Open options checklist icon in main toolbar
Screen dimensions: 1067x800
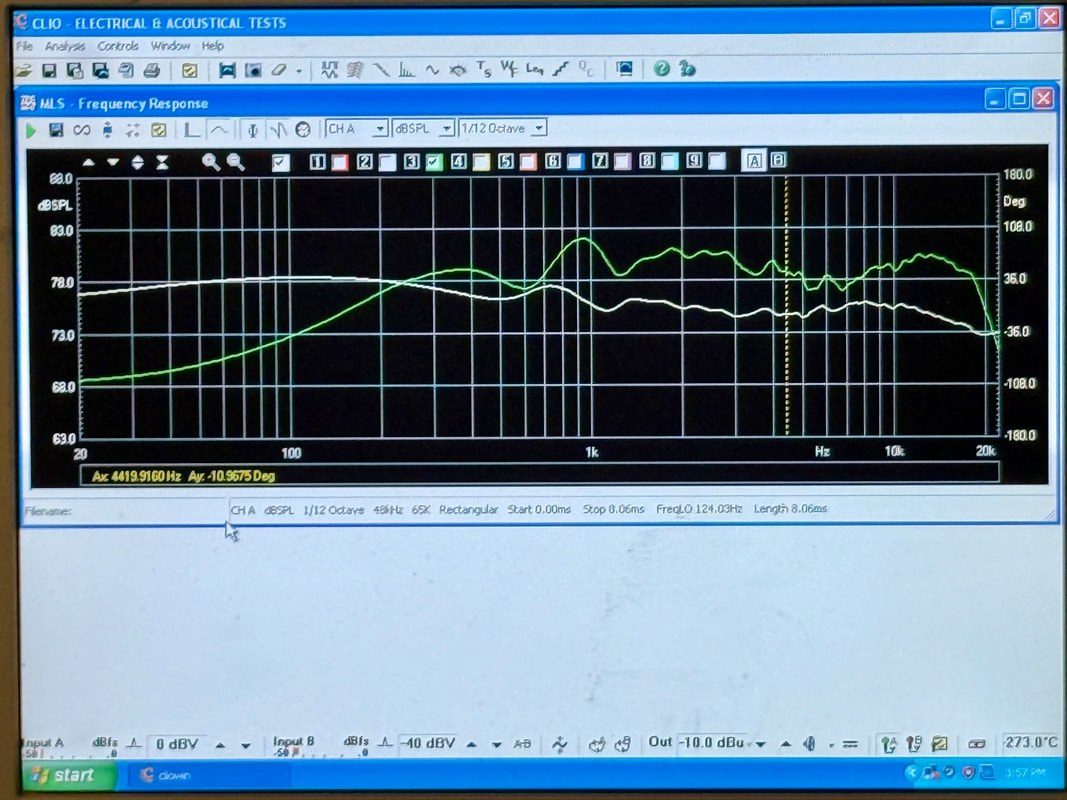pyautogui.click(x=190, y=70)
